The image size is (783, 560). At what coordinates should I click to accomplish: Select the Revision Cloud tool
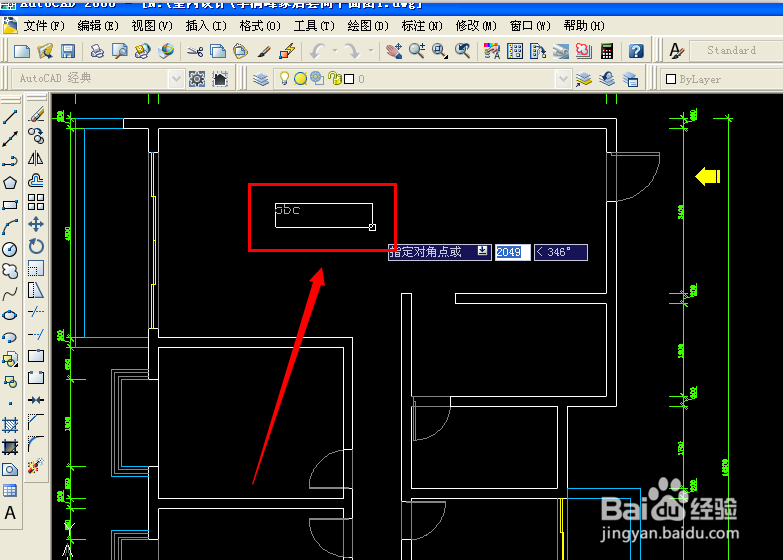tap(10, 271)
